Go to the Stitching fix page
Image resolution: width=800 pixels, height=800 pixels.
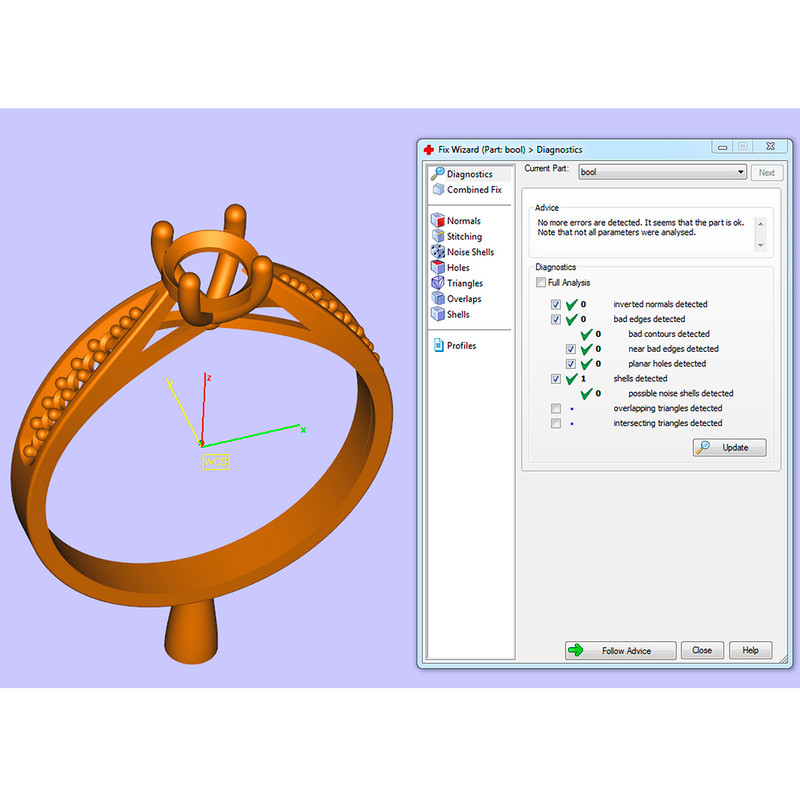tap(464, 237)
